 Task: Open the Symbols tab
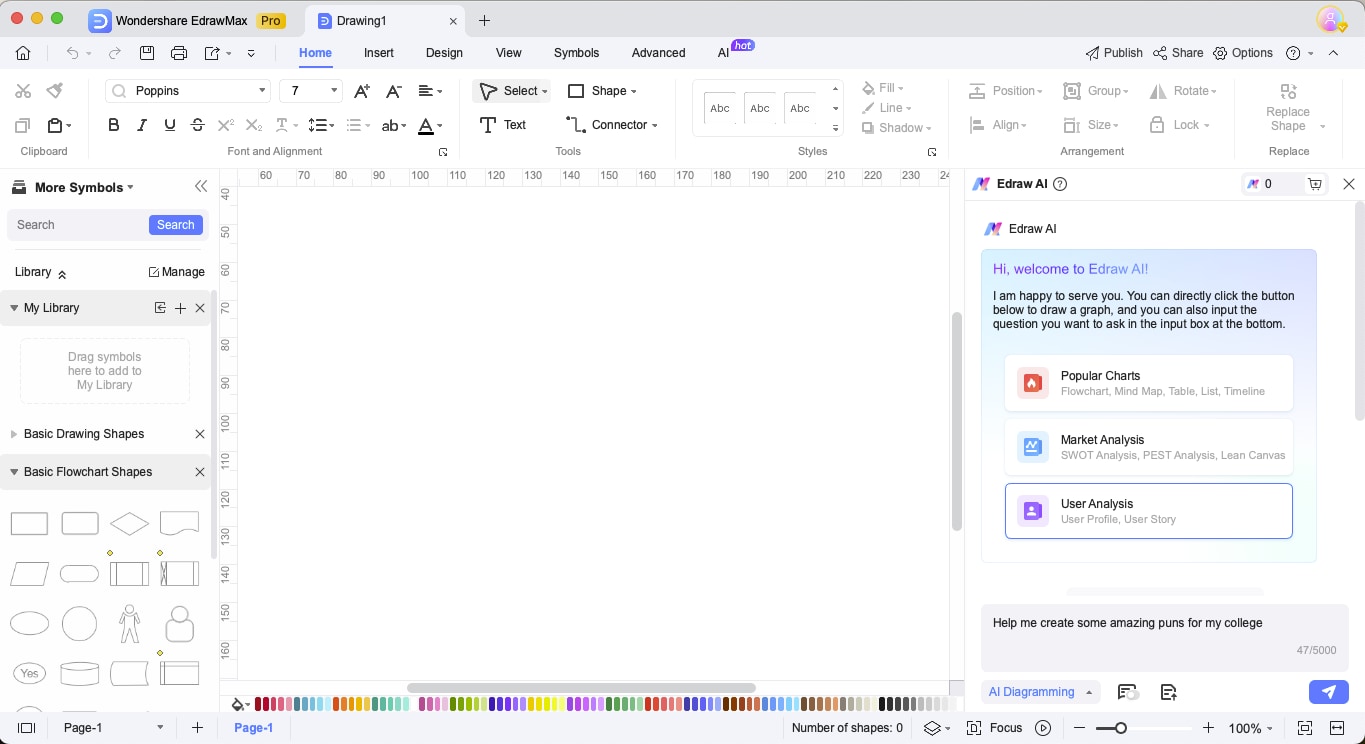577,53
